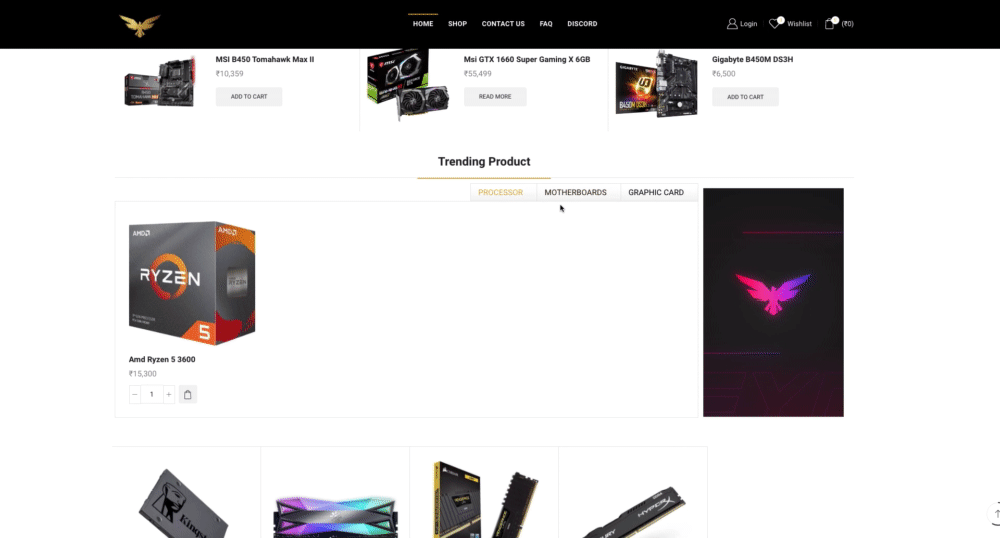Increase Ryzen quantity with plus button
Screen dimensions: 1000x538
coord(168,395)
